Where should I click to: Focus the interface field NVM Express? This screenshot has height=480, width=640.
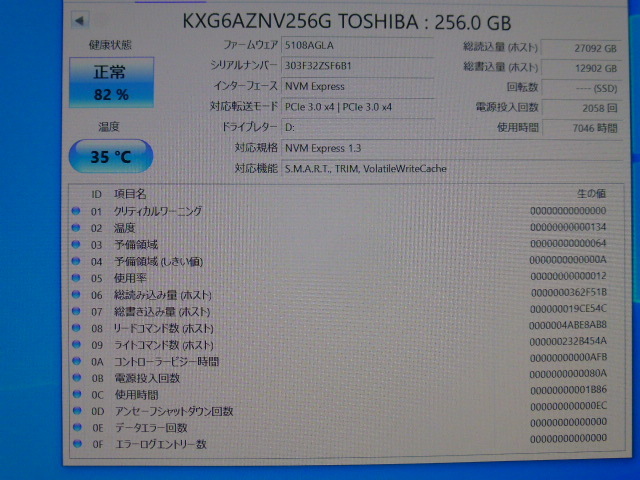click(357, 87)
